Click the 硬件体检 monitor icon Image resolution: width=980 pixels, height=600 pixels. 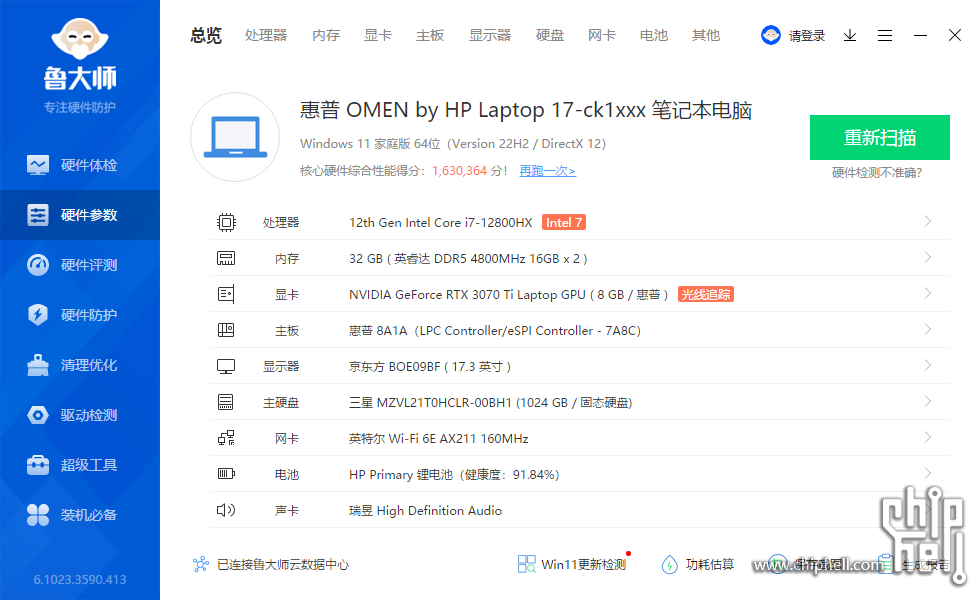[x=38, y=165]
